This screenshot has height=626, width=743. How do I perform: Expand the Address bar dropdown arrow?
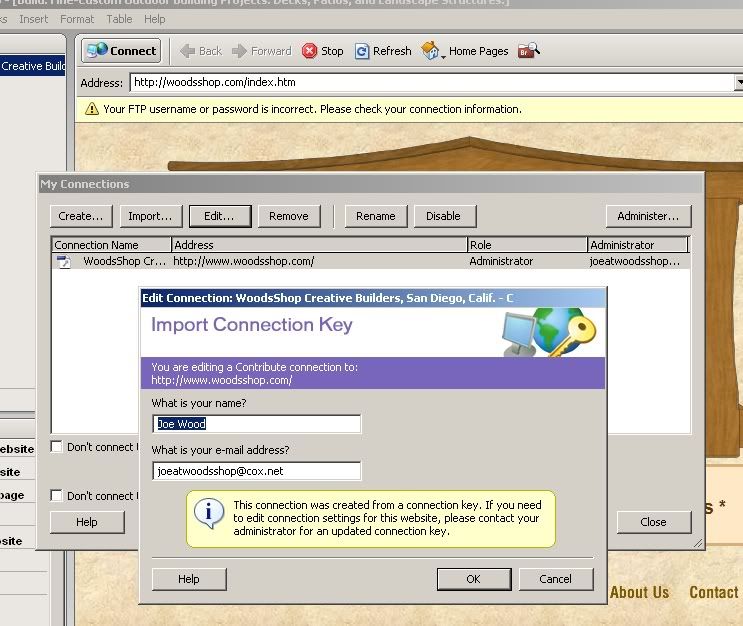coord(738,82)
